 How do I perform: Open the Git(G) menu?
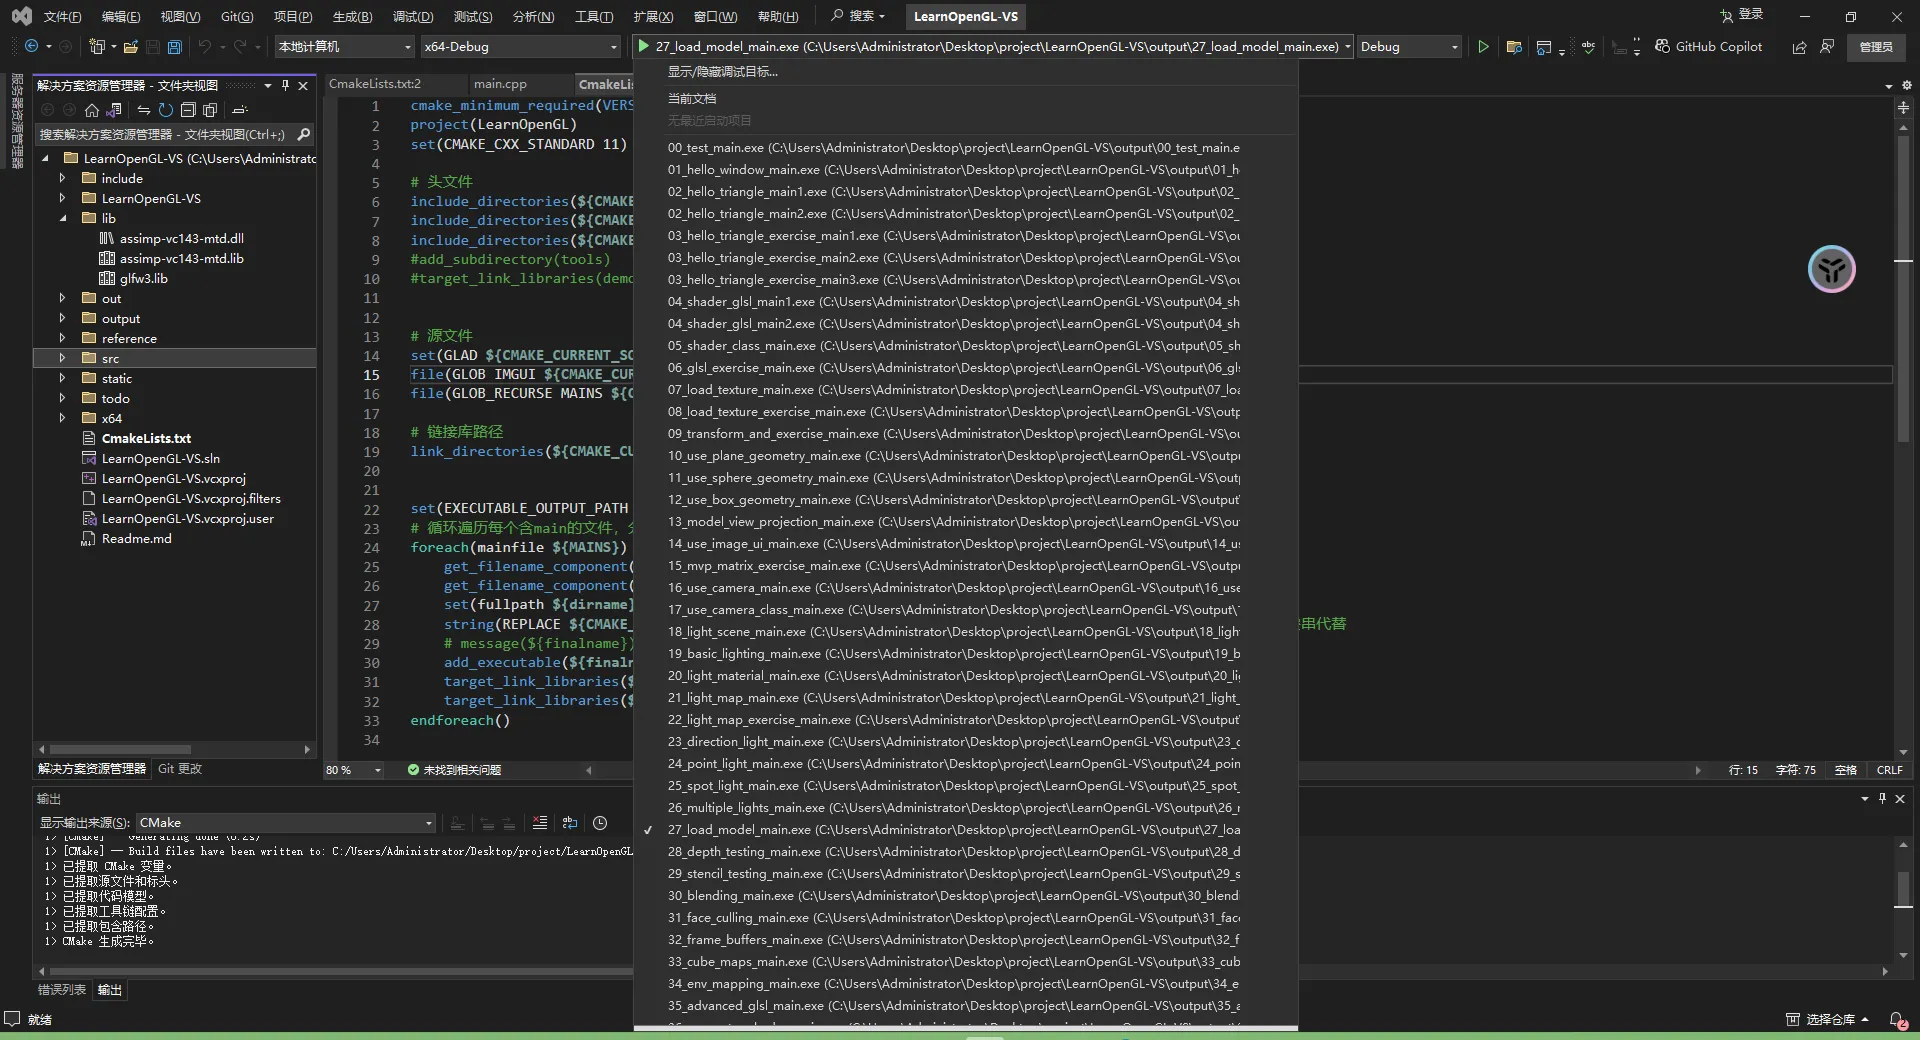point(237,16)
